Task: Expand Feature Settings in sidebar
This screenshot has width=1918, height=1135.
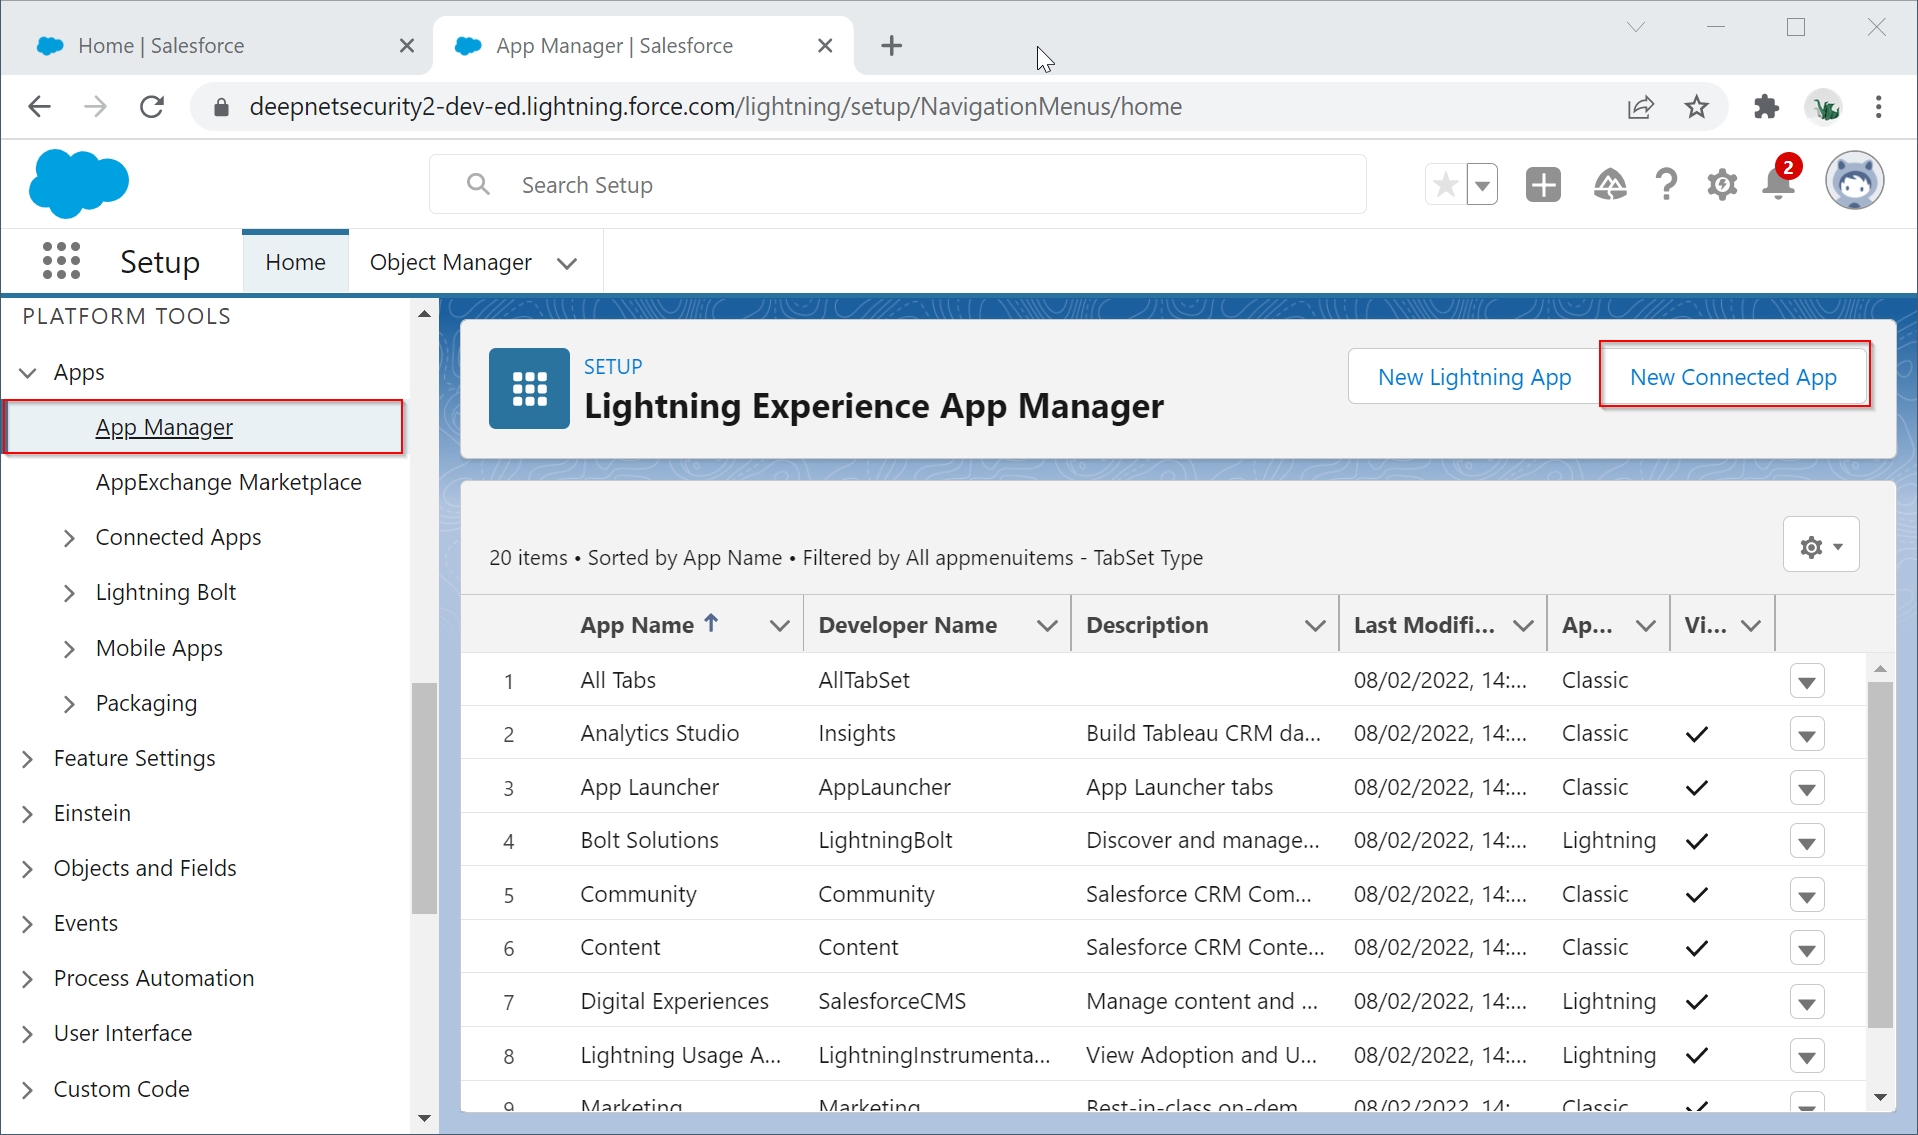Action: 28,759
